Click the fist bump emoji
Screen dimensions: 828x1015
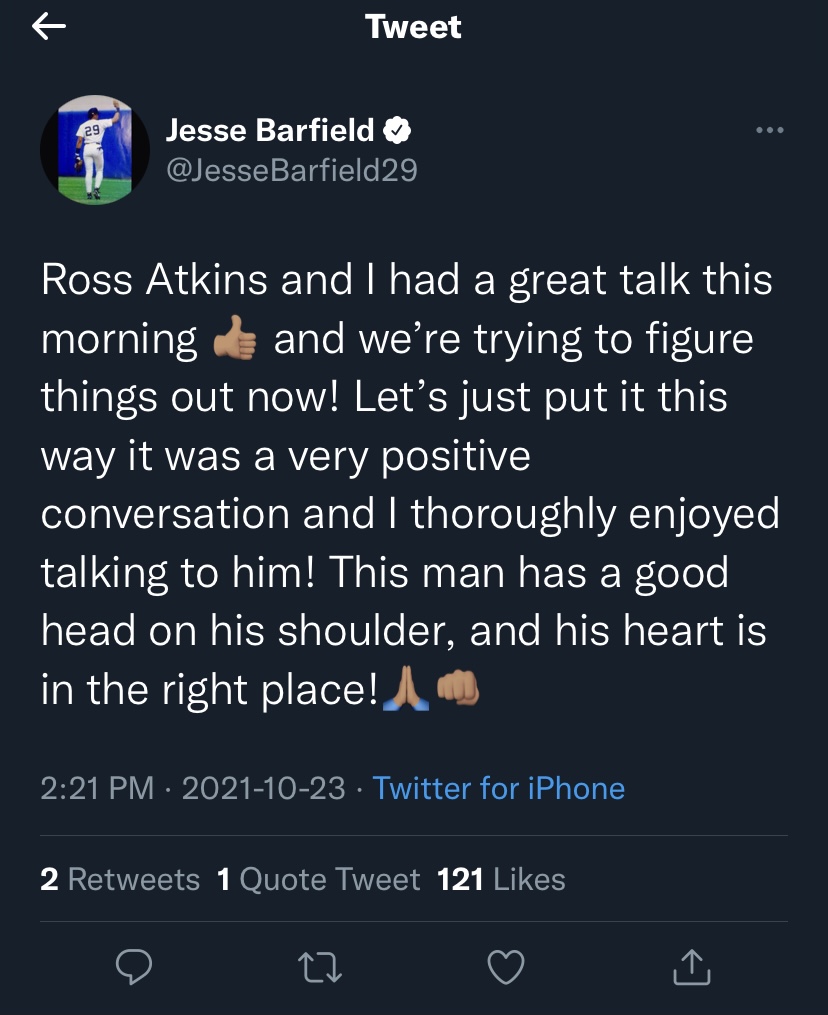point(458,689)
